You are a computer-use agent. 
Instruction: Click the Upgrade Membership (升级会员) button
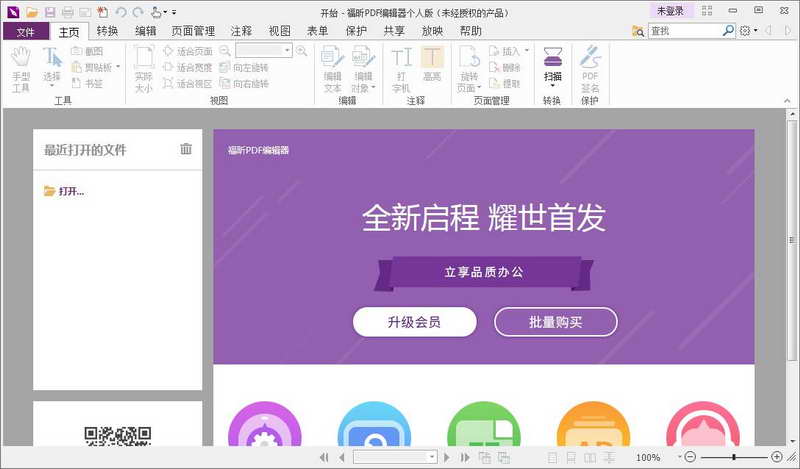(x=414, y=322)
